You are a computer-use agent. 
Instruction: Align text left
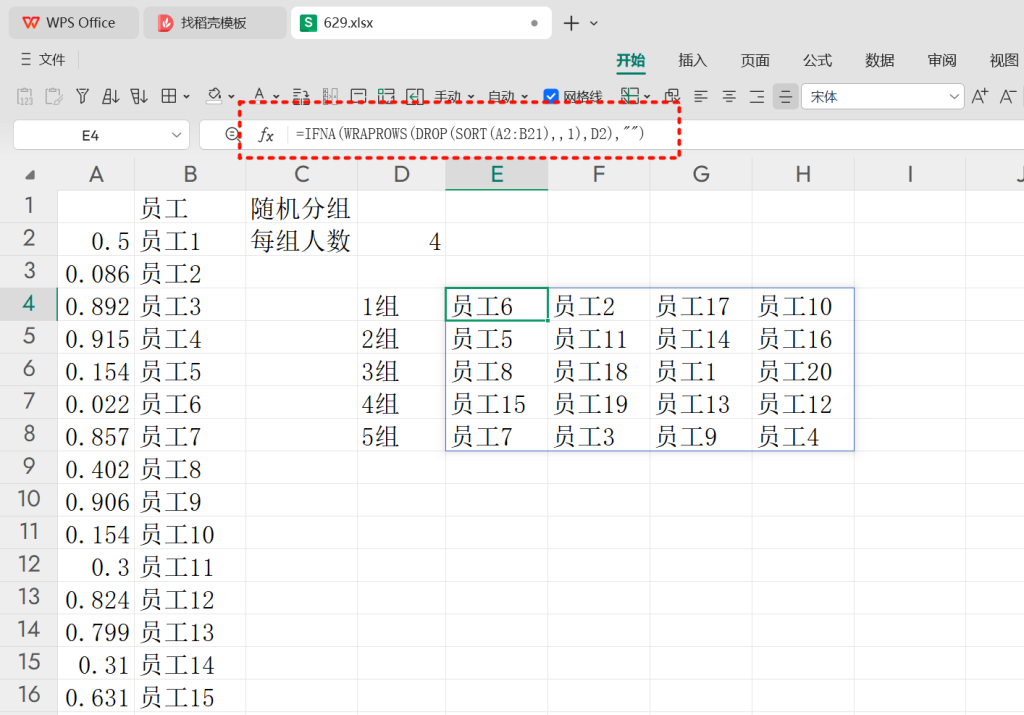(701, 97)
